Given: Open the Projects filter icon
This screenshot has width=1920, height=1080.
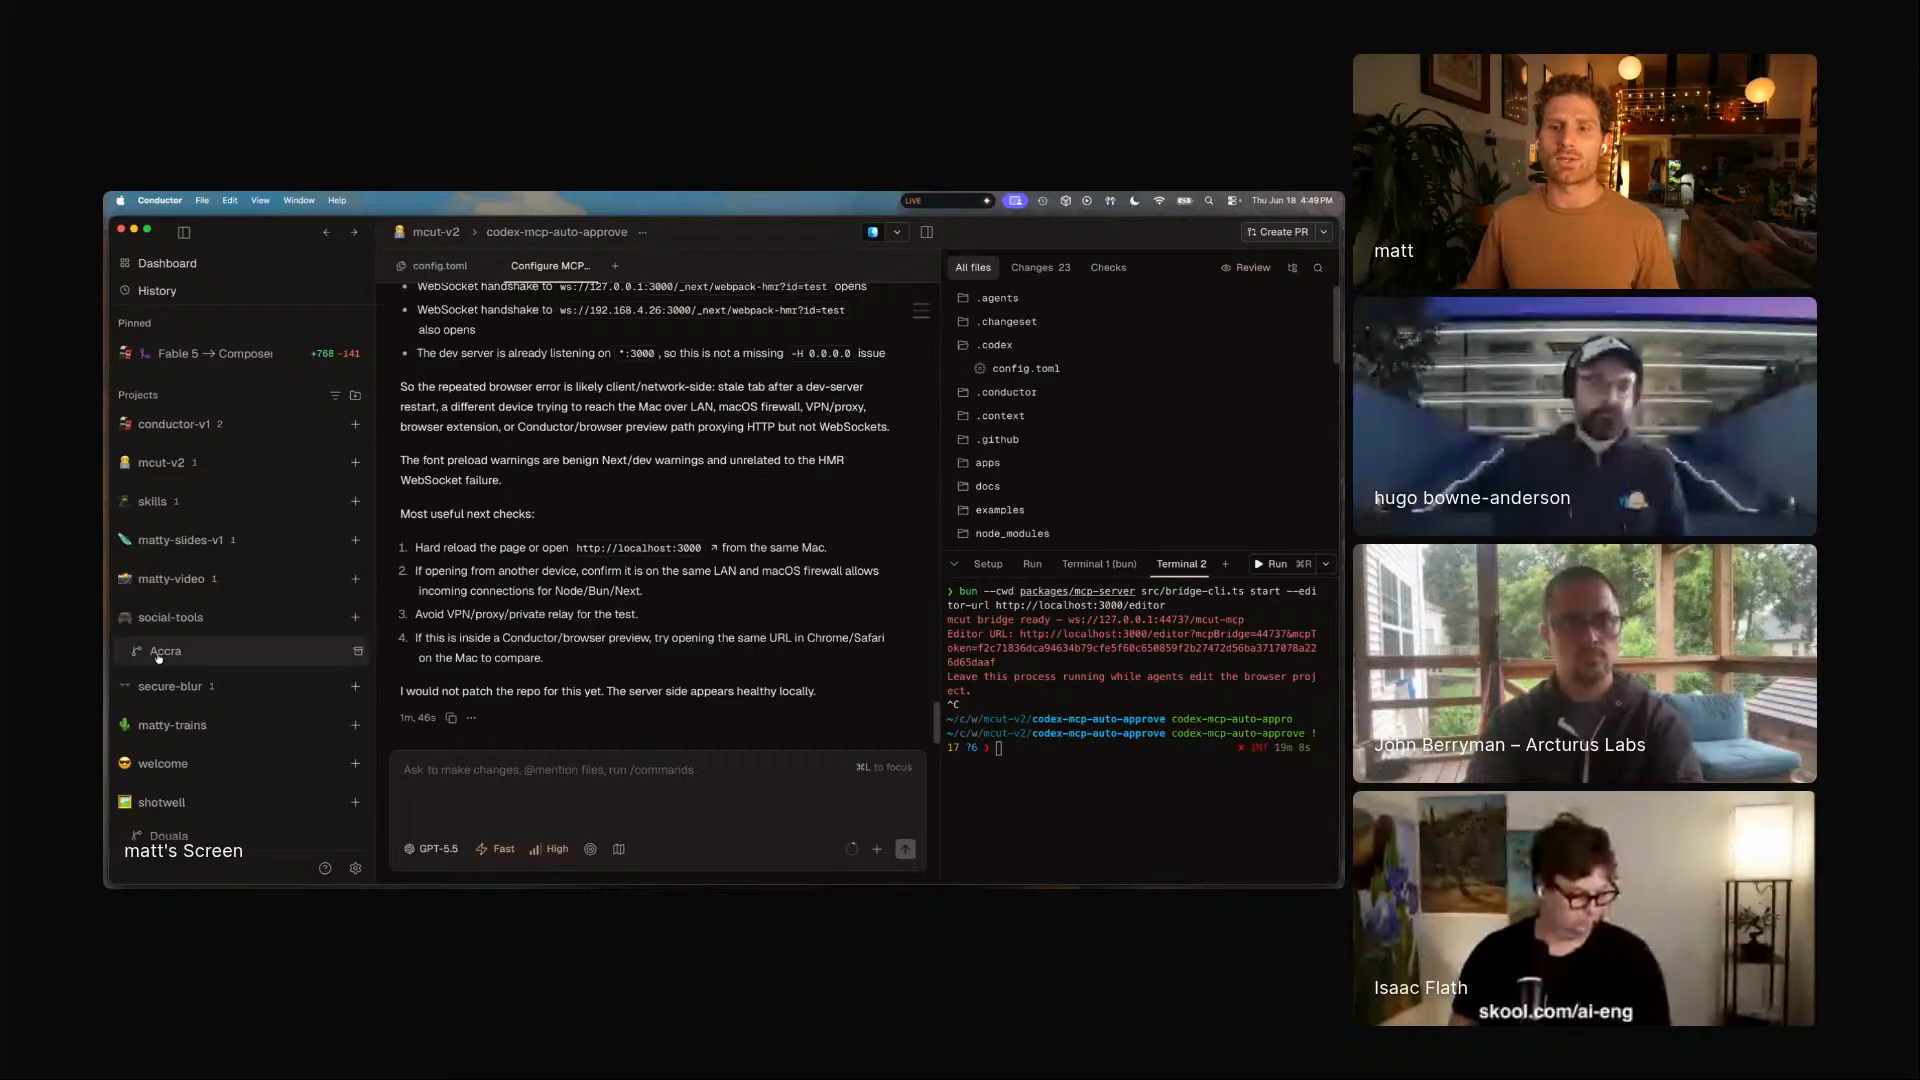Looking at the screenshot, I should 335,396.
